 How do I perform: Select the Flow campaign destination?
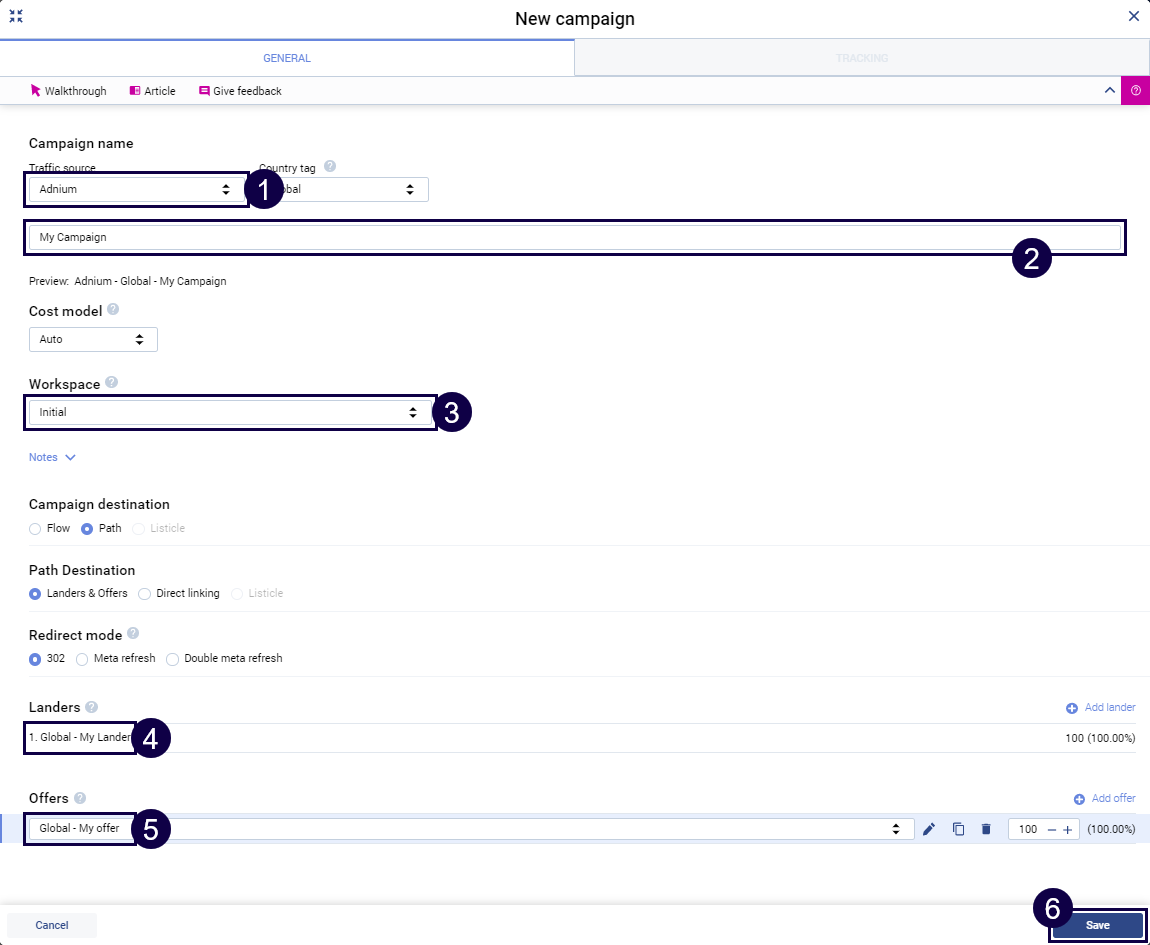click(35, 528)
